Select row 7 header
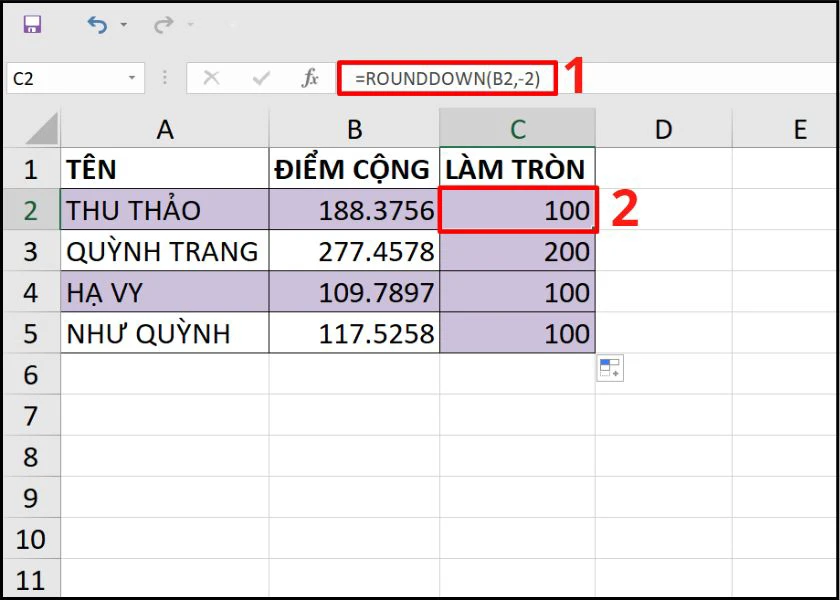This screenshot has width=840, height=600. tap(31, 415)
